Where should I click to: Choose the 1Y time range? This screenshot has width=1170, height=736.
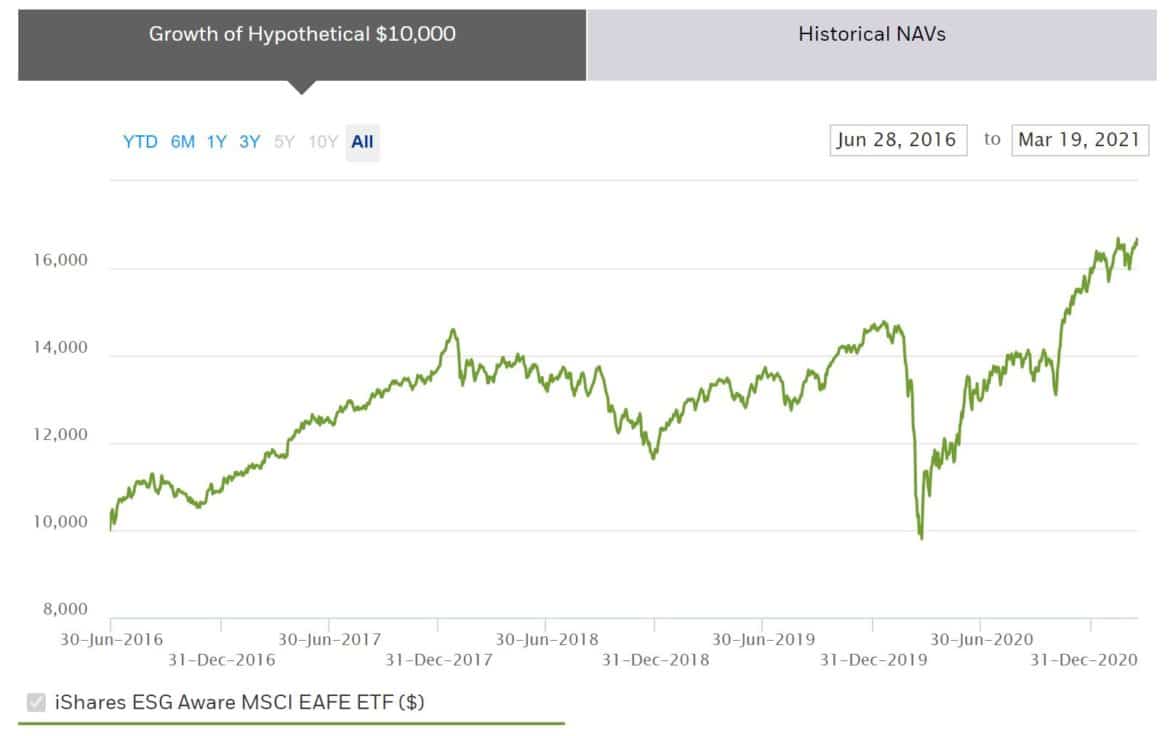pyautogui.click(x=217, y=142)
